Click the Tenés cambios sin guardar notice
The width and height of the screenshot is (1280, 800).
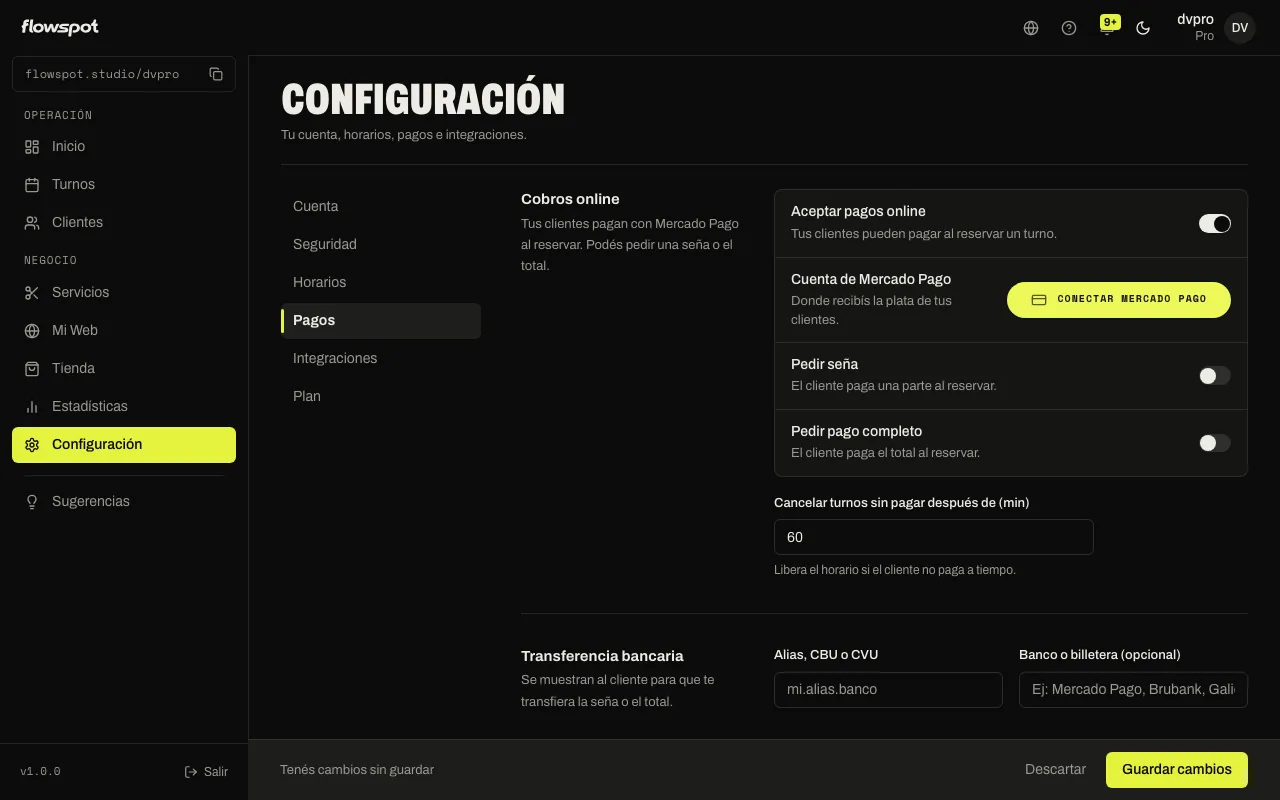[357, 770]
